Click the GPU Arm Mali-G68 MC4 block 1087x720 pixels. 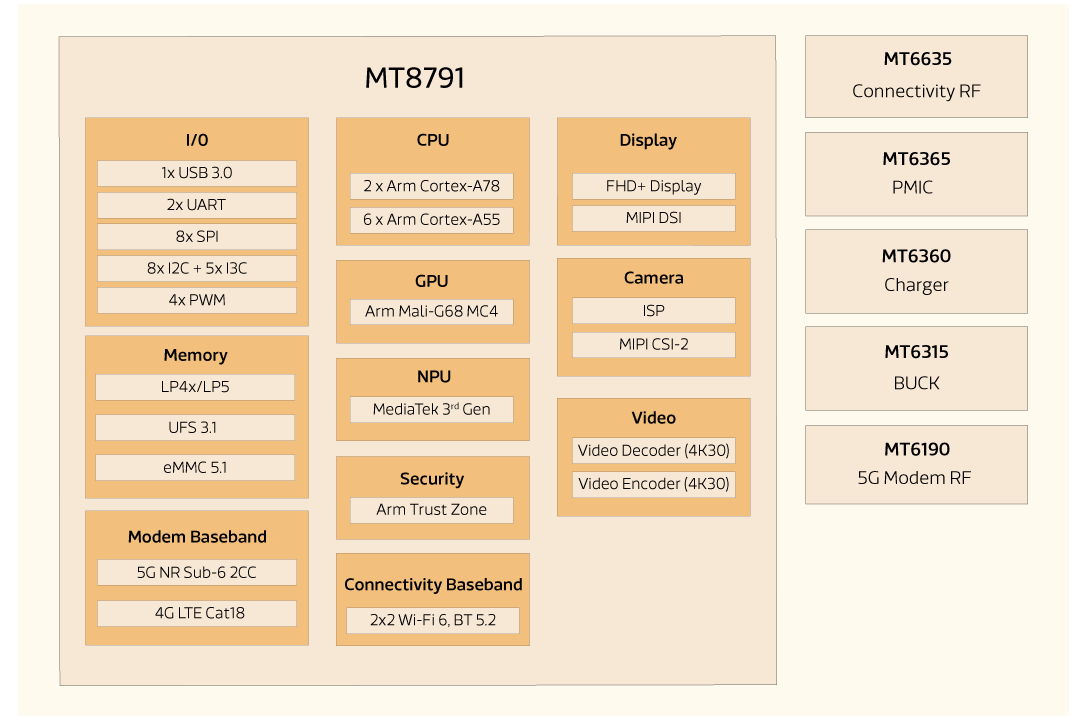tap(431, 311)
